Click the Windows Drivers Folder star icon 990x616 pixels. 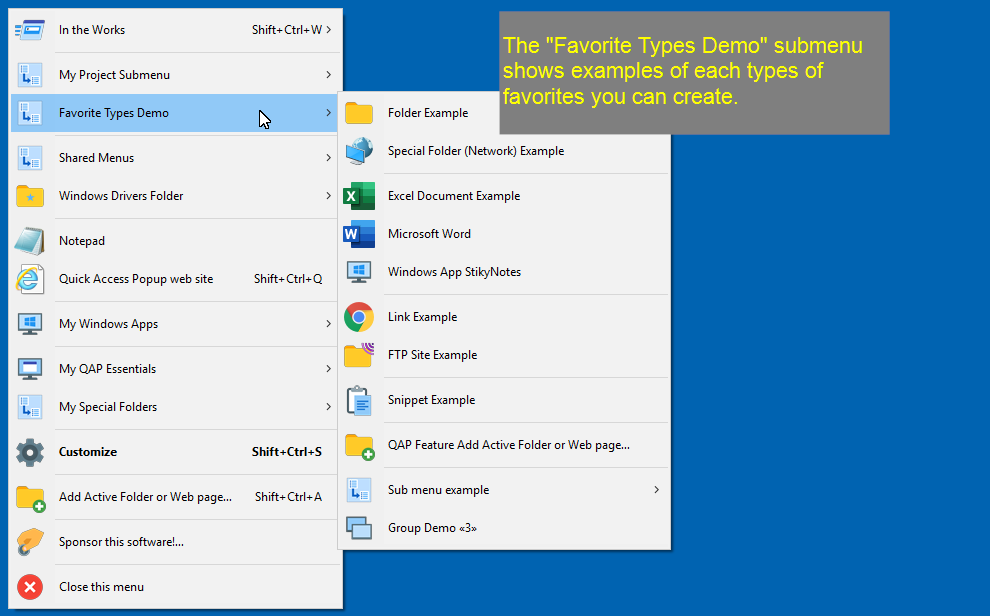pyautogui.click(x=30, y=196)
